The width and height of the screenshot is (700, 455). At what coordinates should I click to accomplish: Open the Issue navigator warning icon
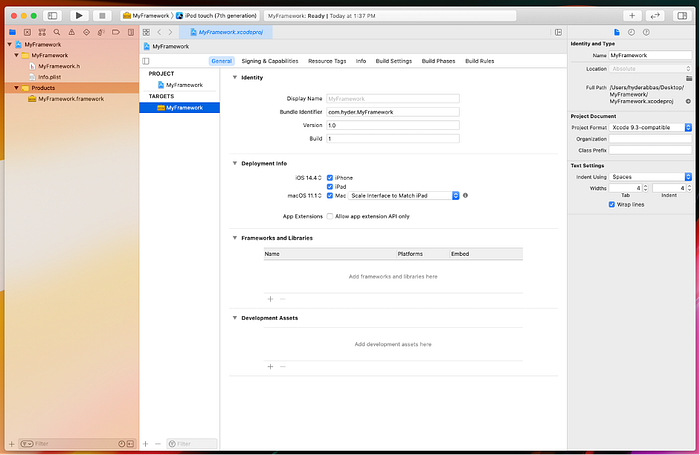(x=71, y=32)
